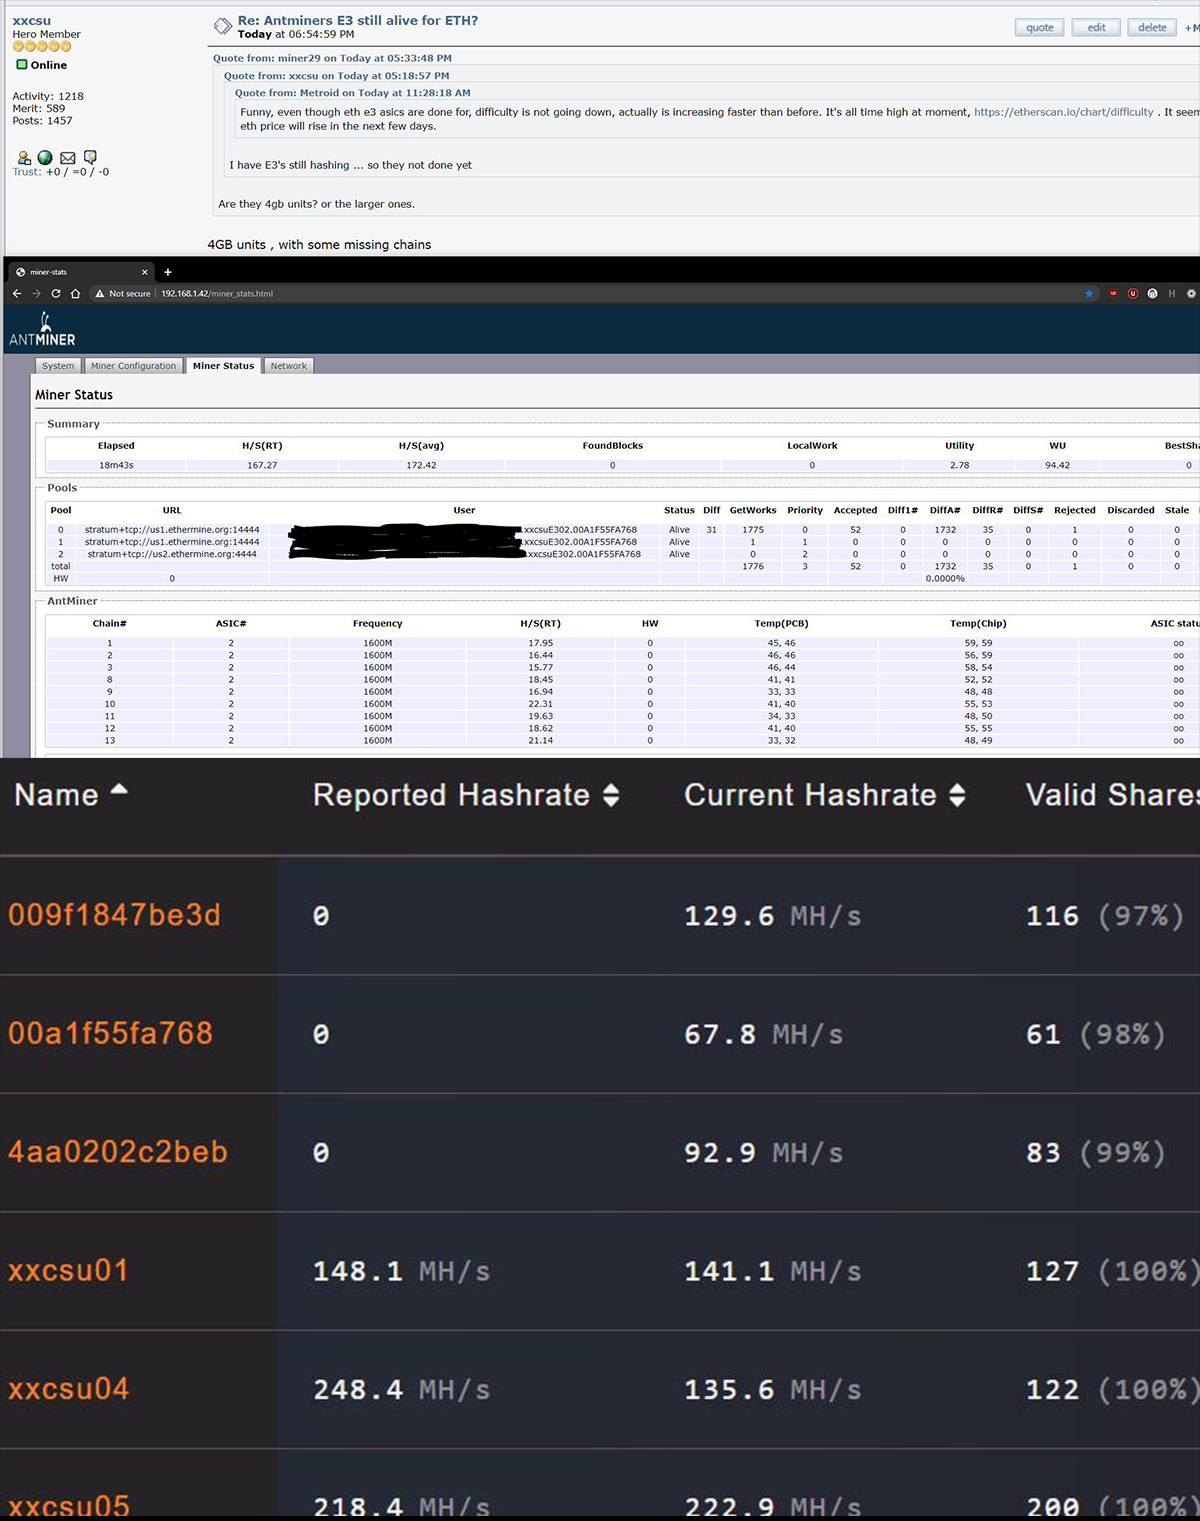Open the xxcsu username link
1200x1521 pixels.
click(x=32, y=20)
